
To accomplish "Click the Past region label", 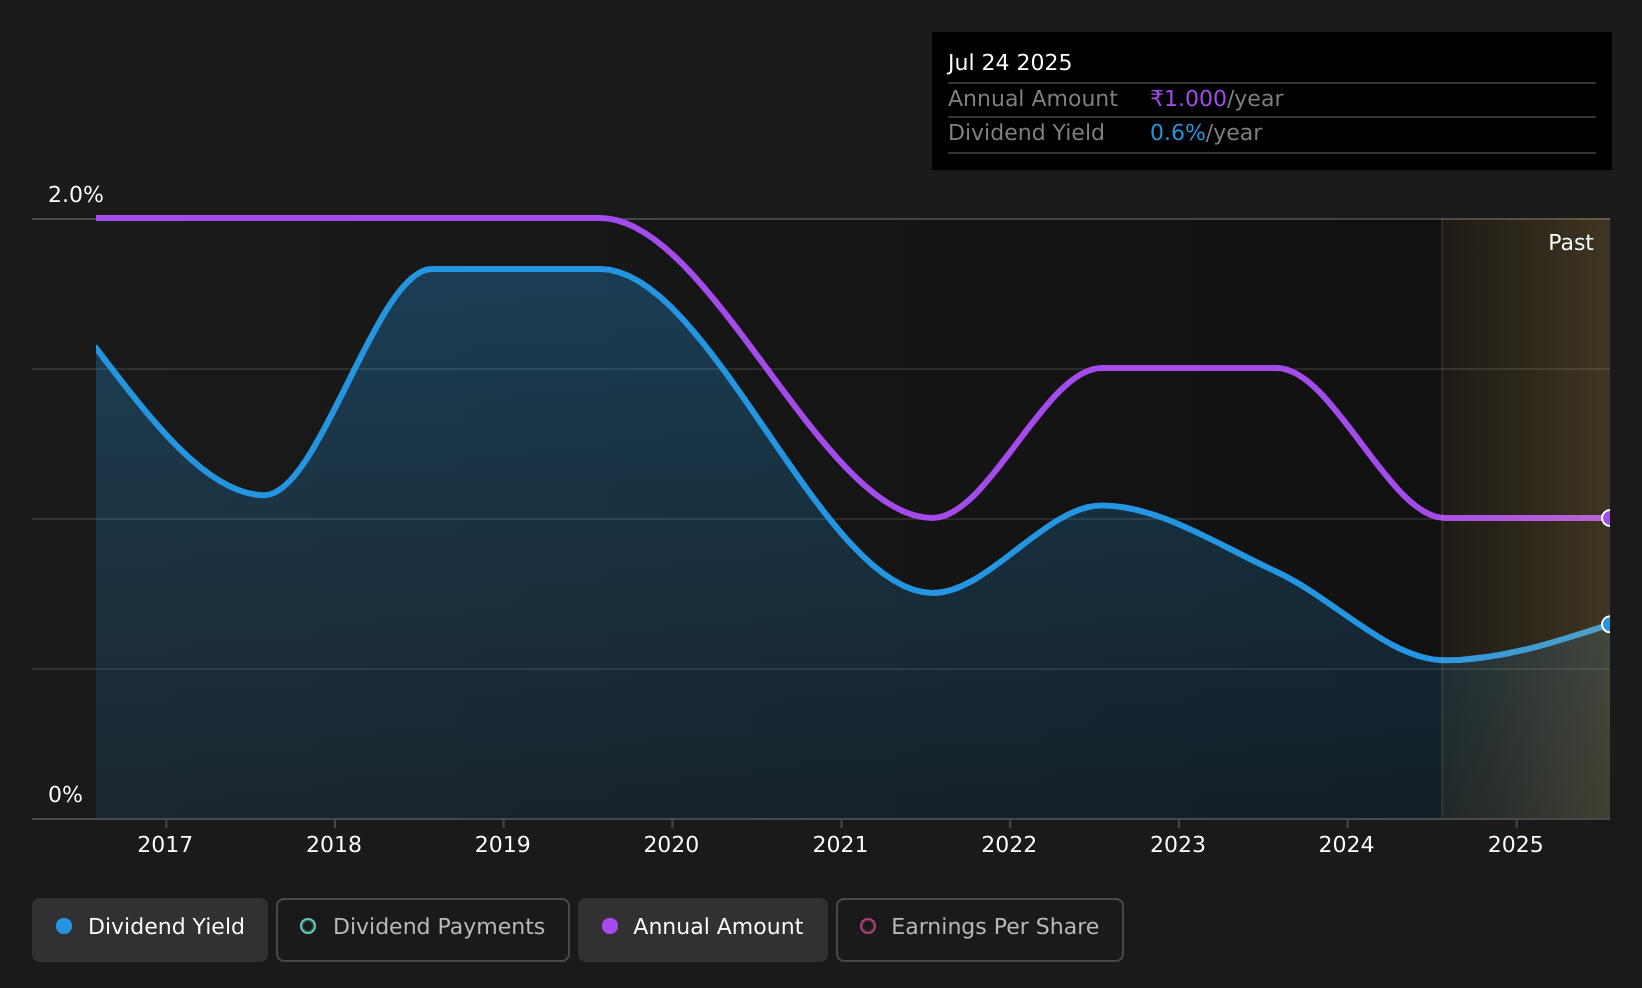I will click(x=1570, y=243).
